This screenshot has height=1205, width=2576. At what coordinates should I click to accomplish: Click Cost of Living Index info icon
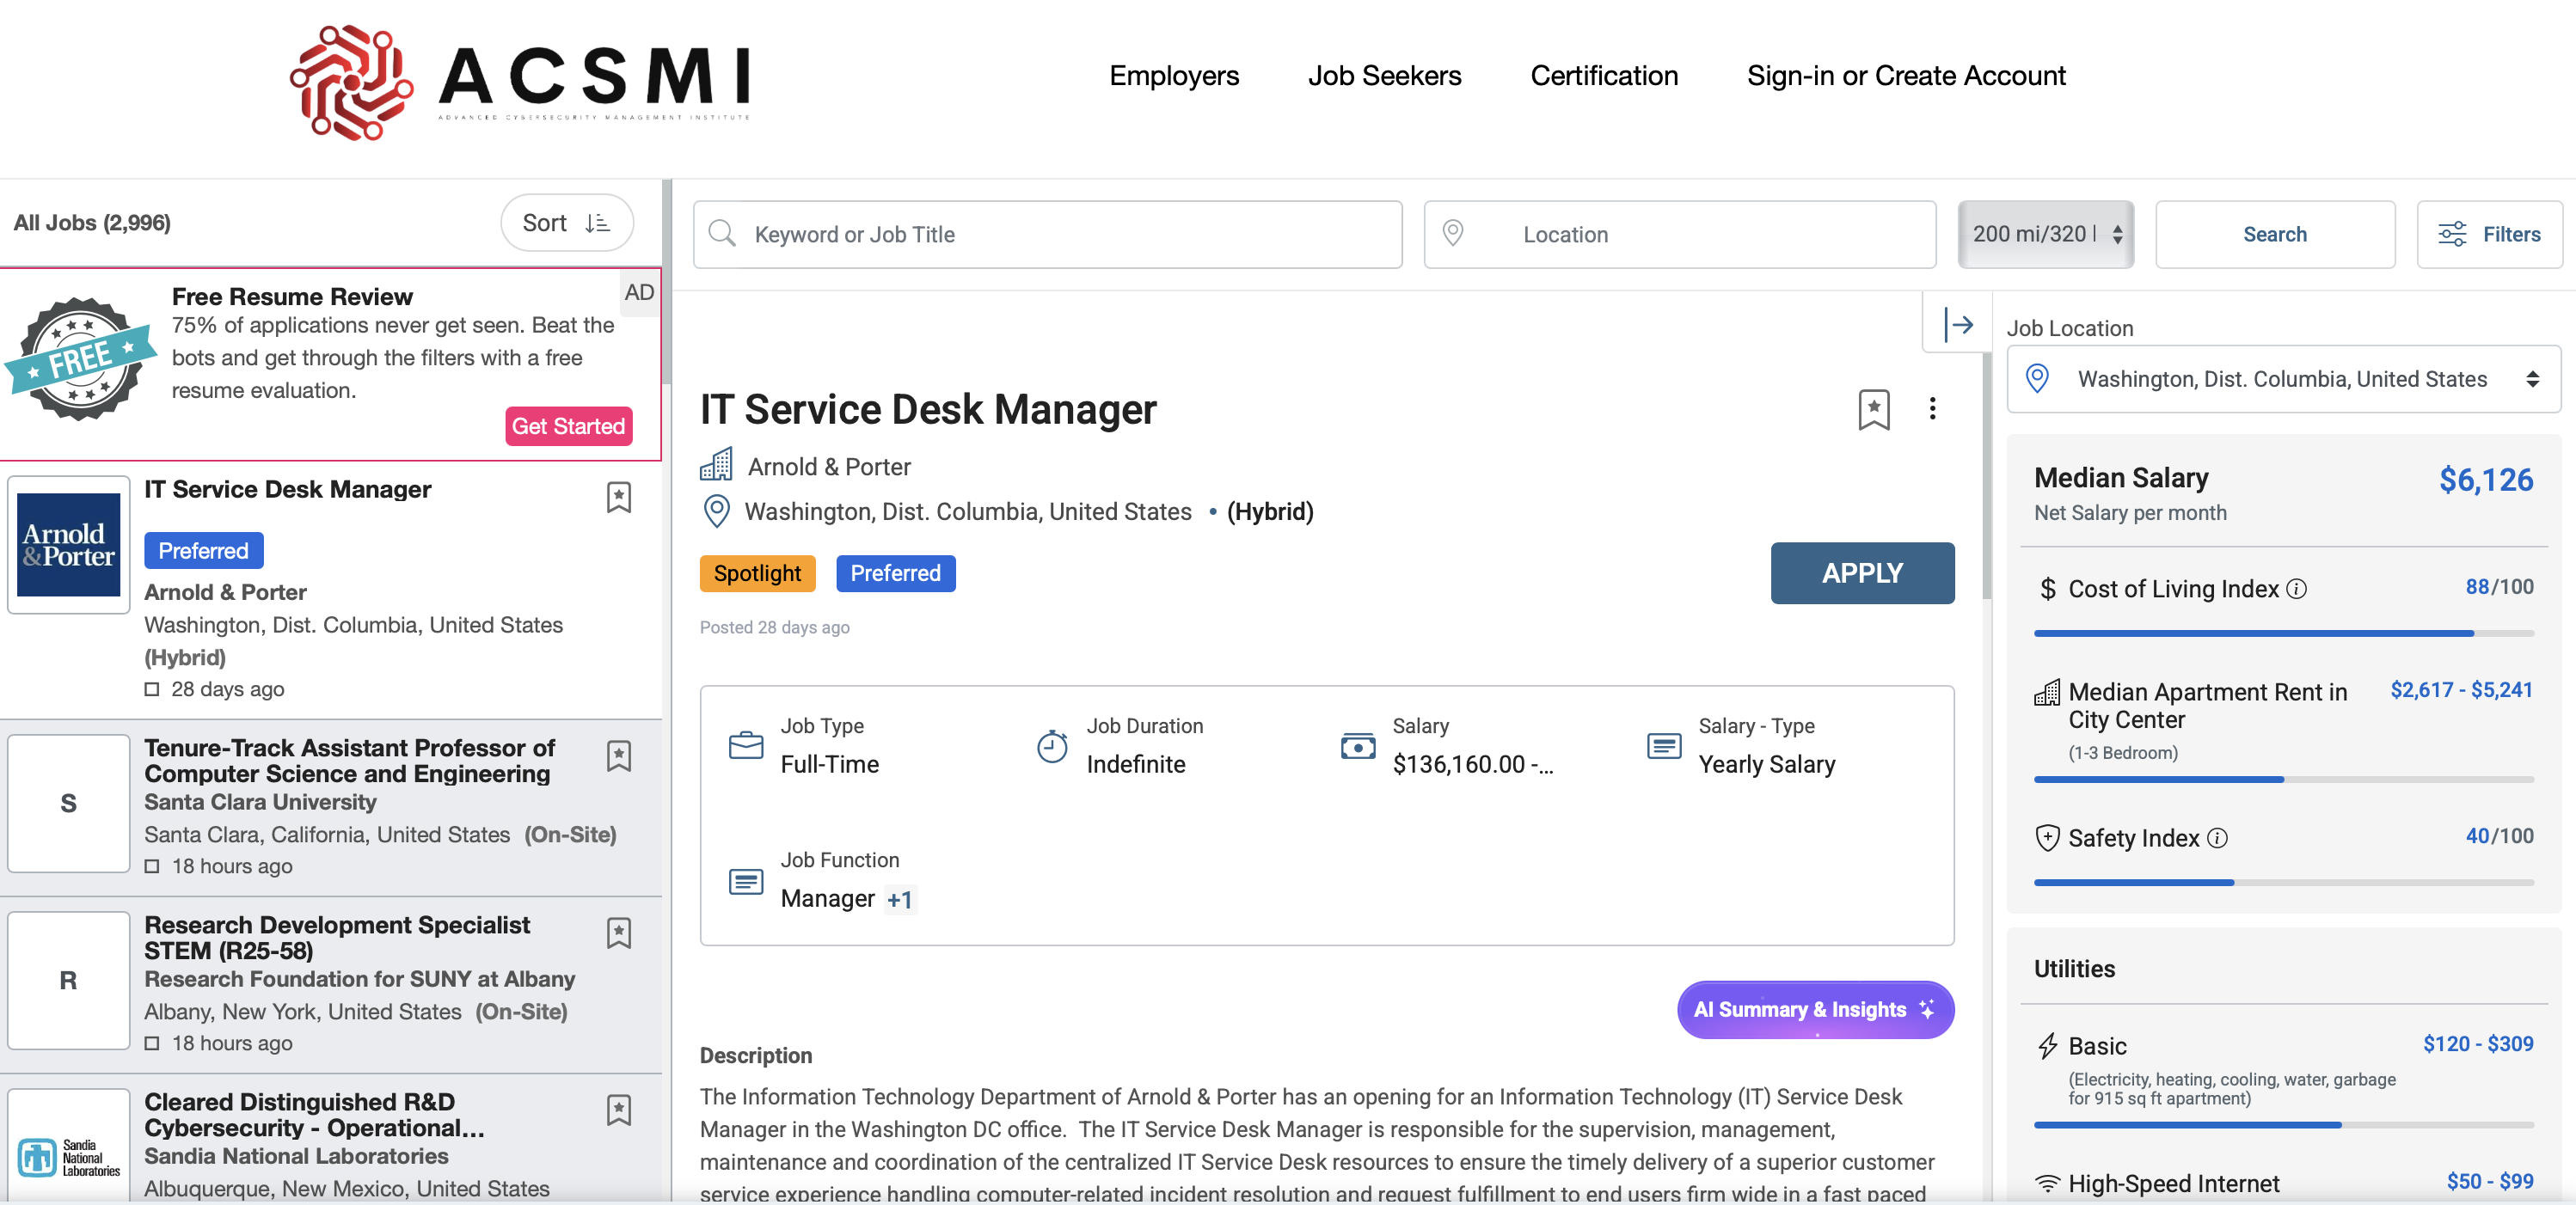click(2297, 589)
